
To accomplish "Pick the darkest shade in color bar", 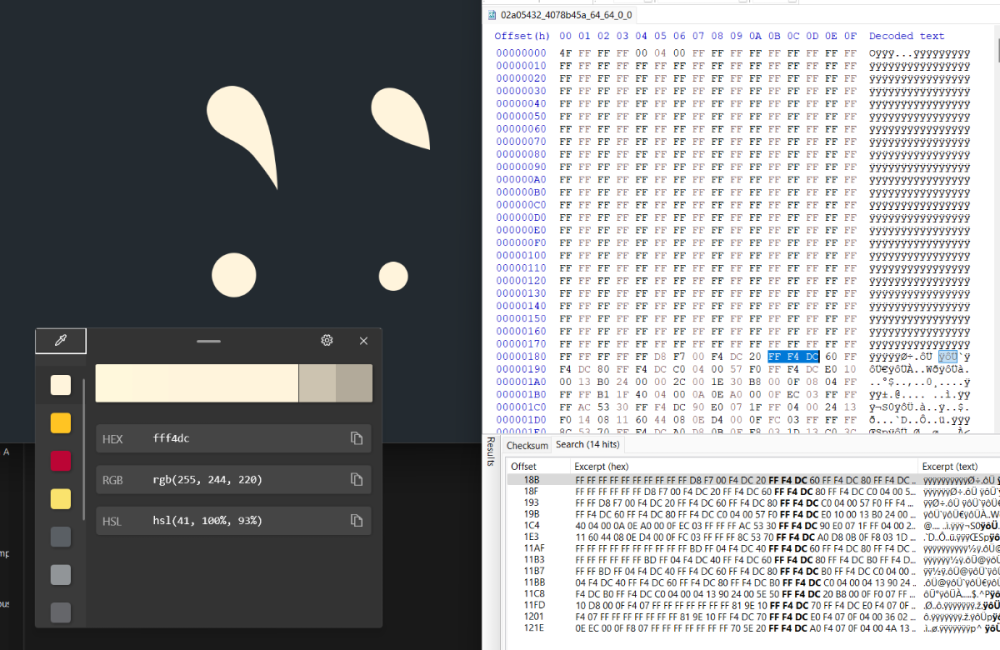I will click(x=354, y=384).
